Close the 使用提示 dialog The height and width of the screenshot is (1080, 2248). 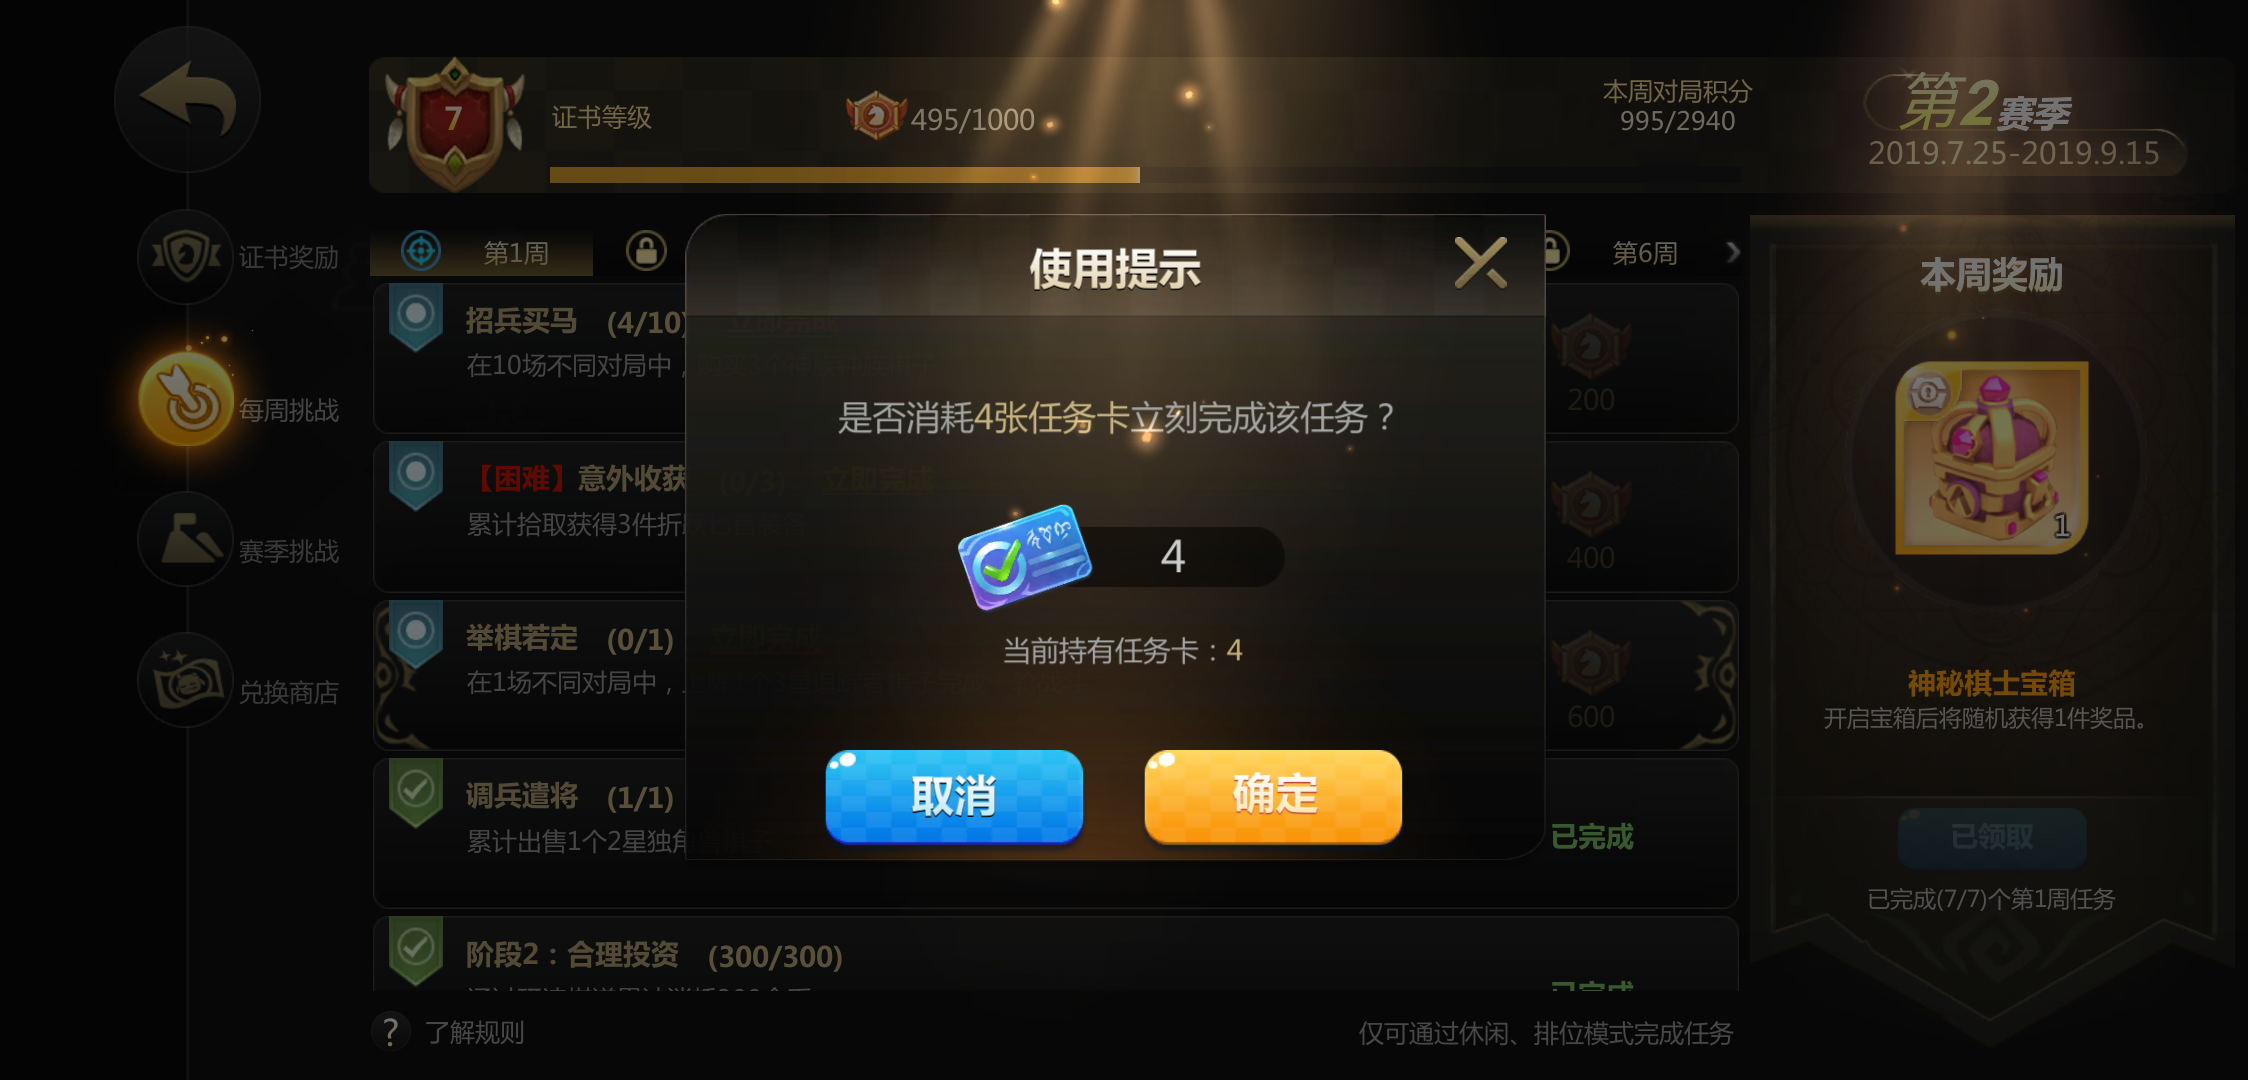[1481, 263]
